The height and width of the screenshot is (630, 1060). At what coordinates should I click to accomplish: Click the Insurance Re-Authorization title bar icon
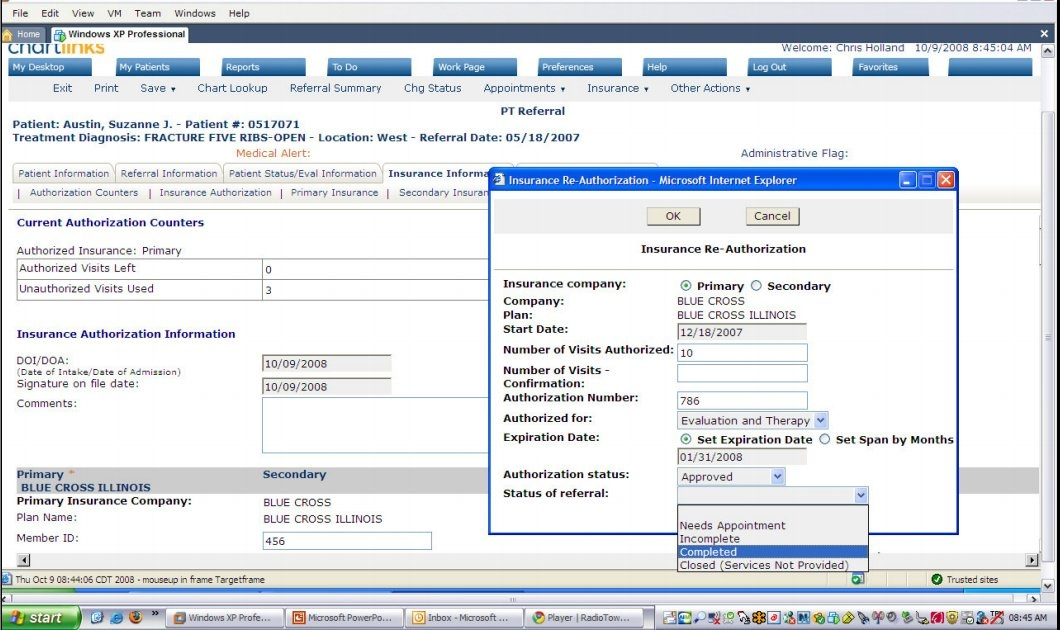(499, 180)
